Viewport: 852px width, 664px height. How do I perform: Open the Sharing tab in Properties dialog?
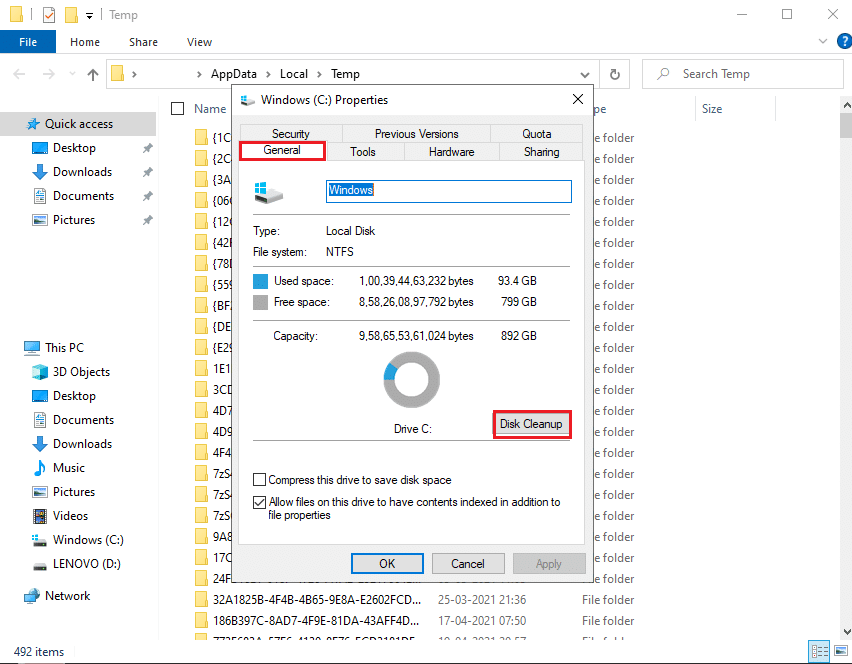coord(540,152)
